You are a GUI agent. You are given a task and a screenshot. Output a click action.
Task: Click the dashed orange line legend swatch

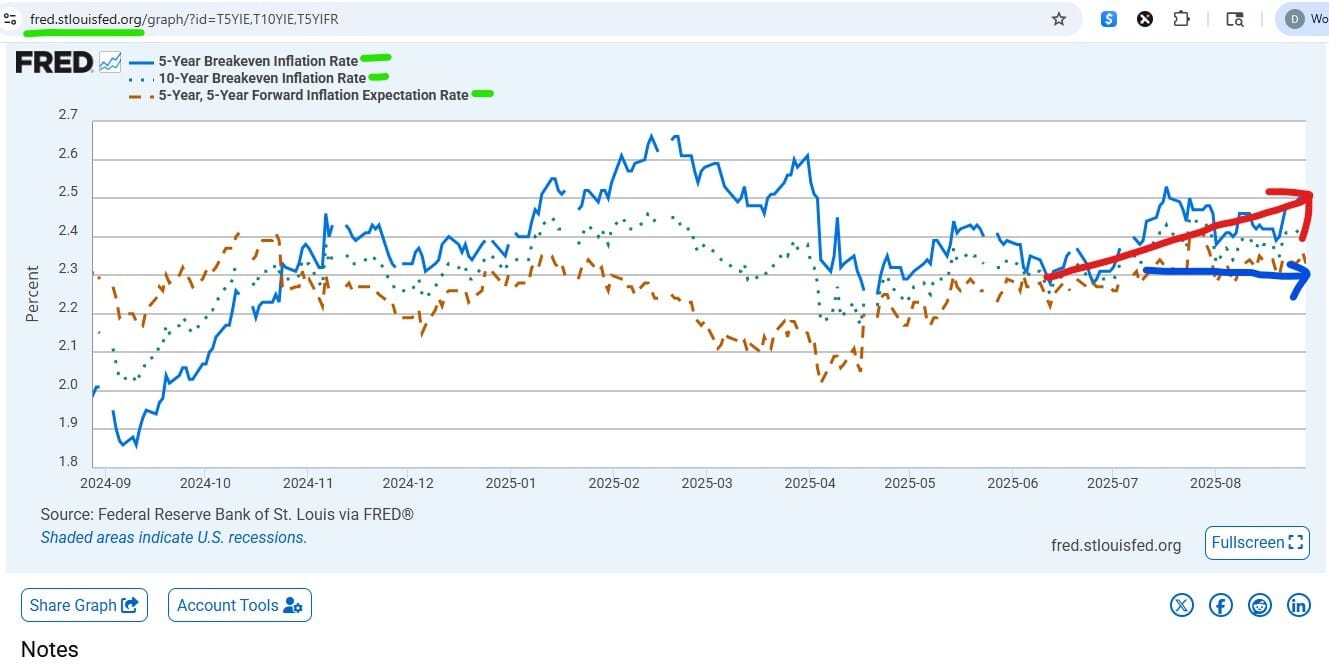coord(141,95)
